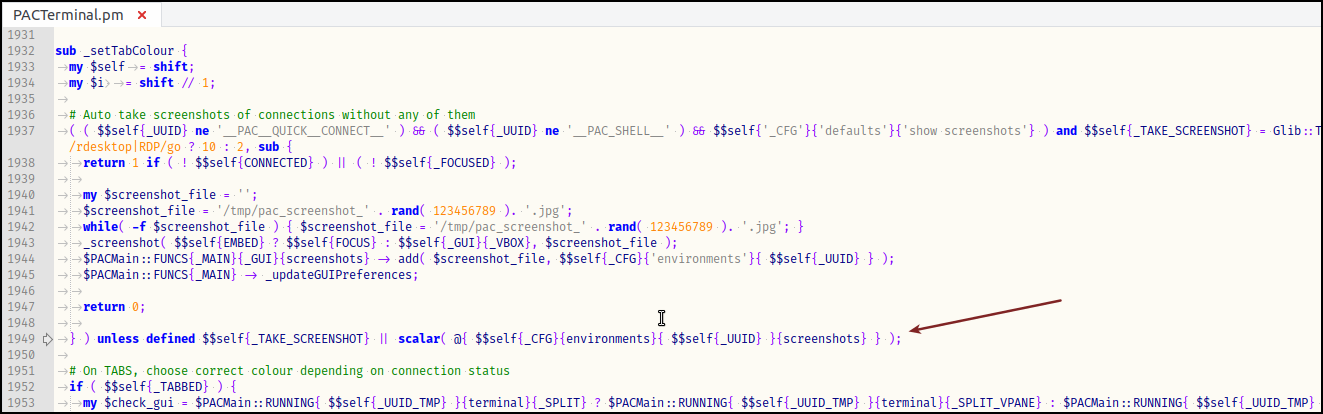Click the bookmark arrow marker on line 1949
The width and height of the screenshot is (1323, 414).
pyautogui.click(x=47, y=339)
